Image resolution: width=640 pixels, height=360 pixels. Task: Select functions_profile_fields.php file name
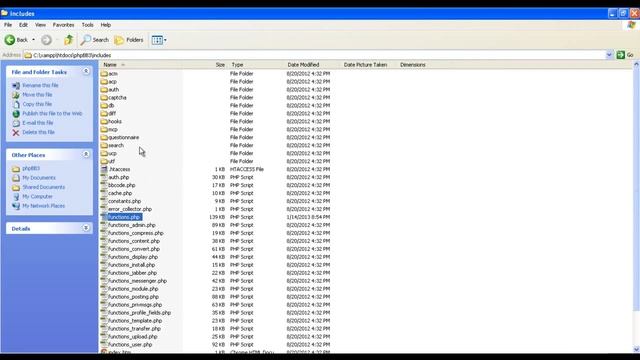(140, 313)
